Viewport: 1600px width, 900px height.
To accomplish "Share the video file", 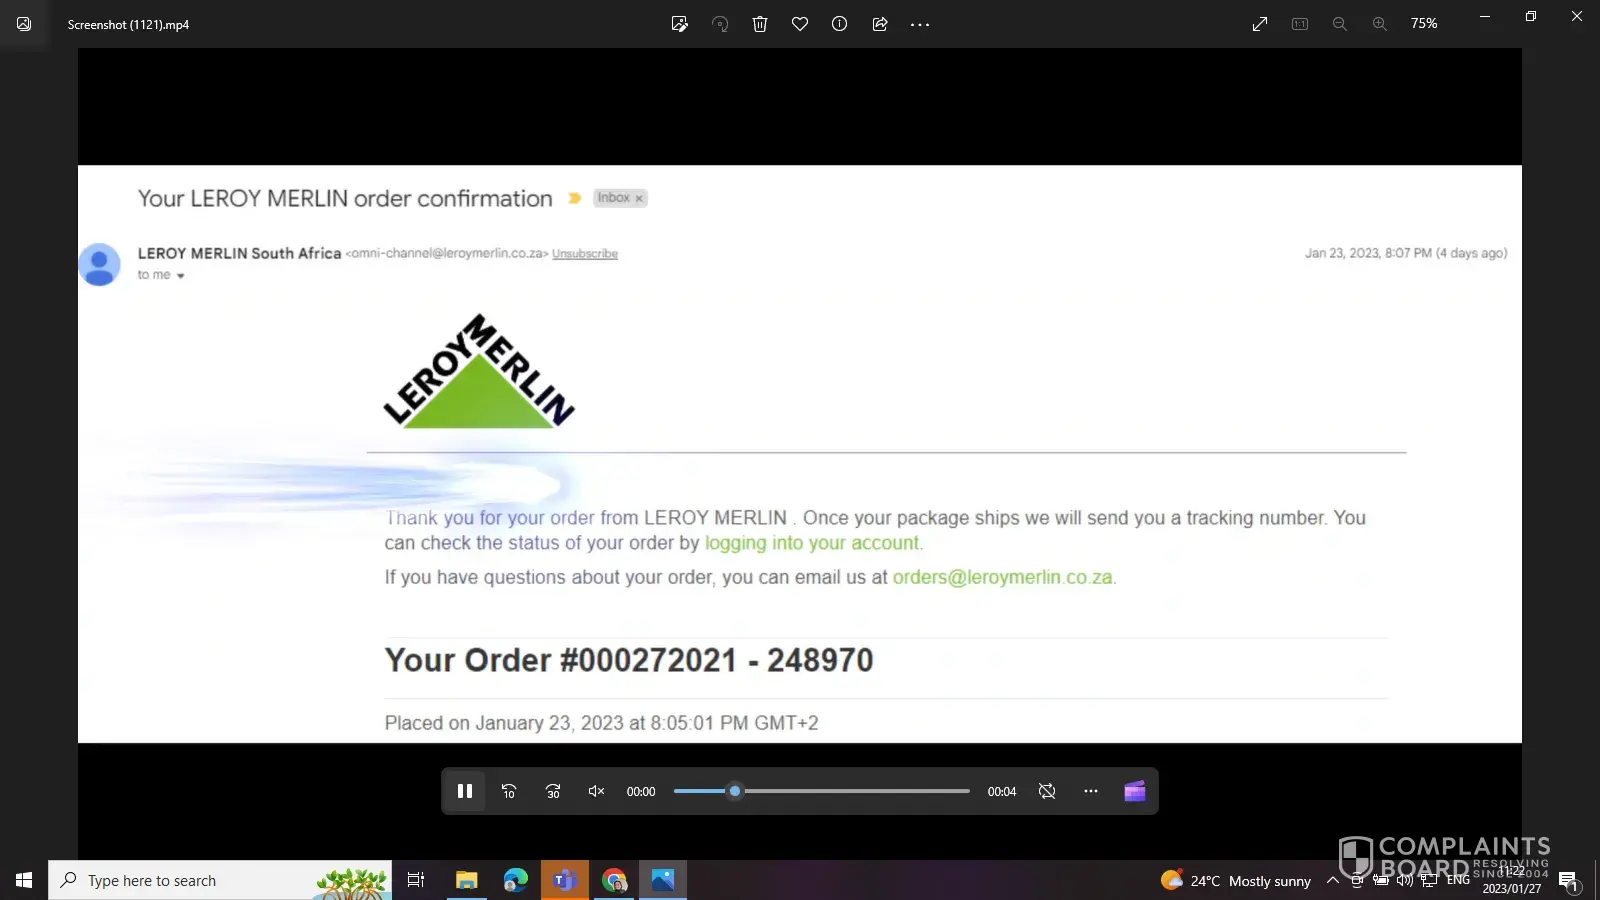I will coord(880,24).
